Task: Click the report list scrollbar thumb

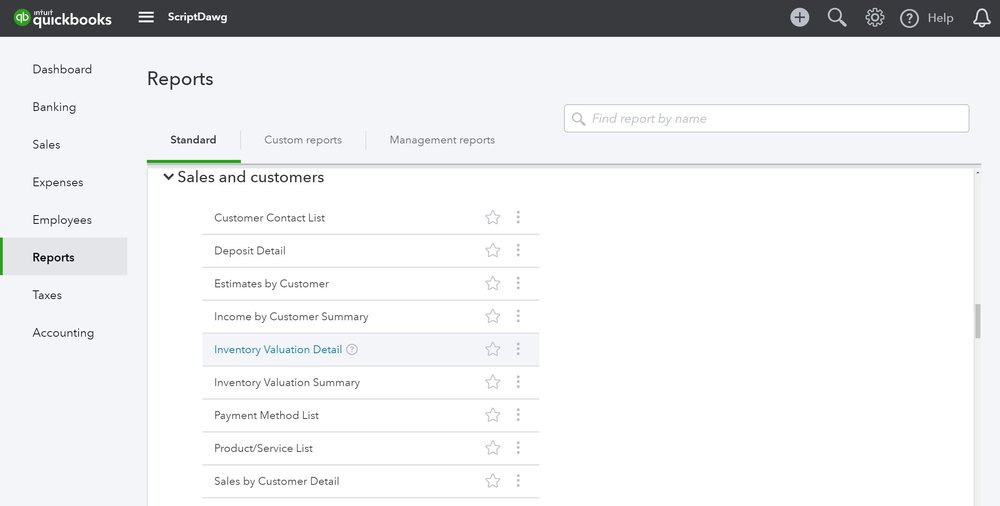Action: coord(977,321)
